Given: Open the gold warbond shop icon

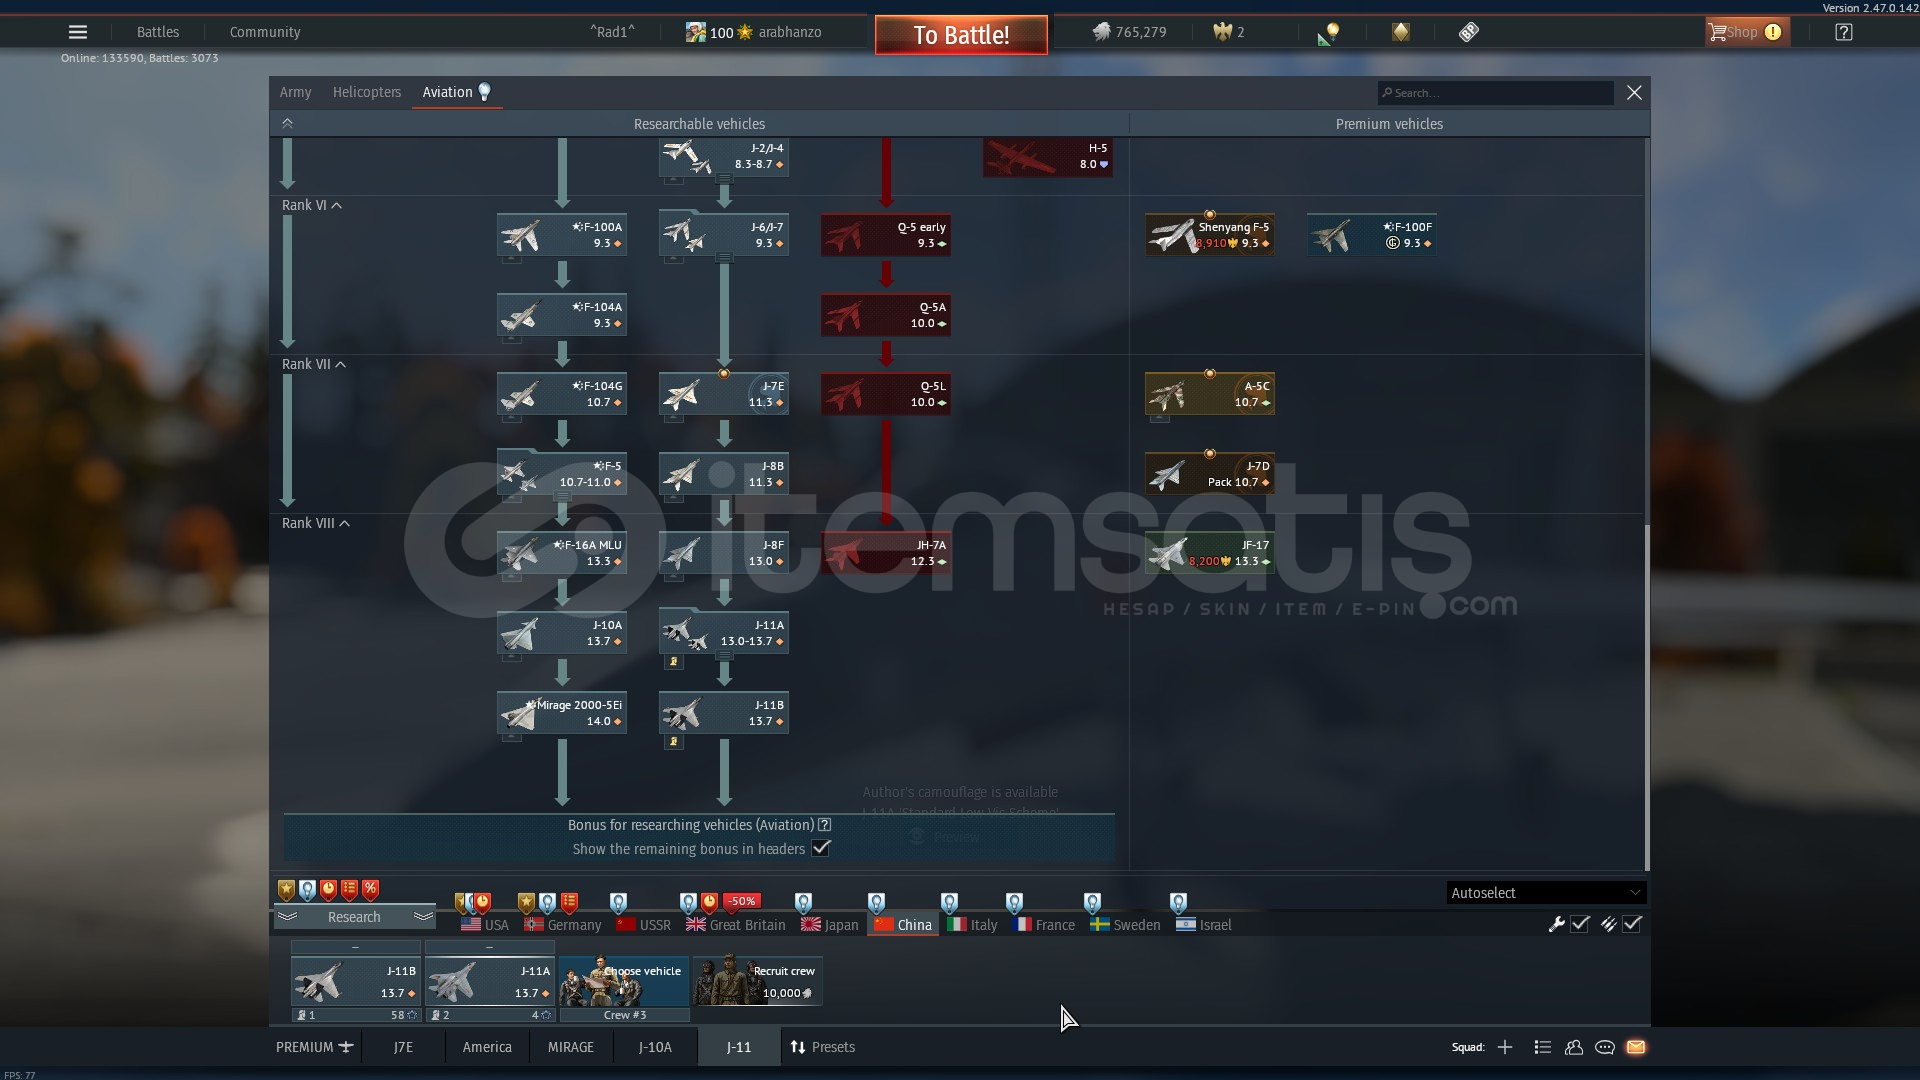Looking at the screenshot, I should click(1400, 32).
